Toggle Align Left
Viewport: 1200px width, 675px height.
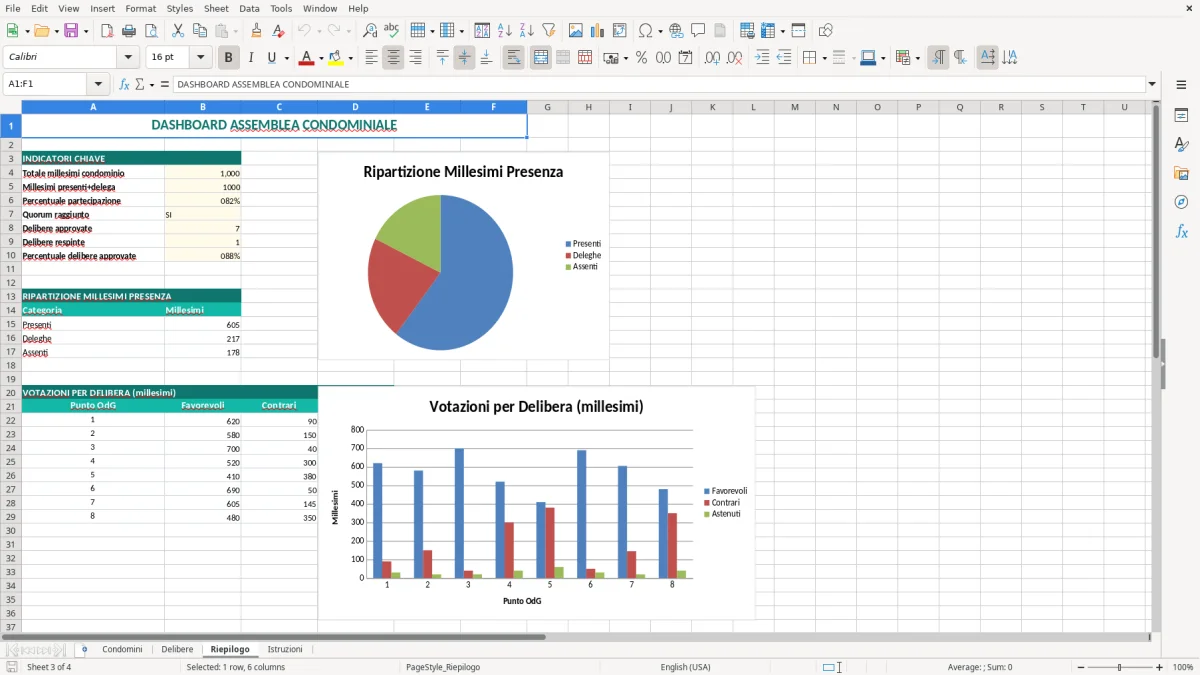[371, 58]
